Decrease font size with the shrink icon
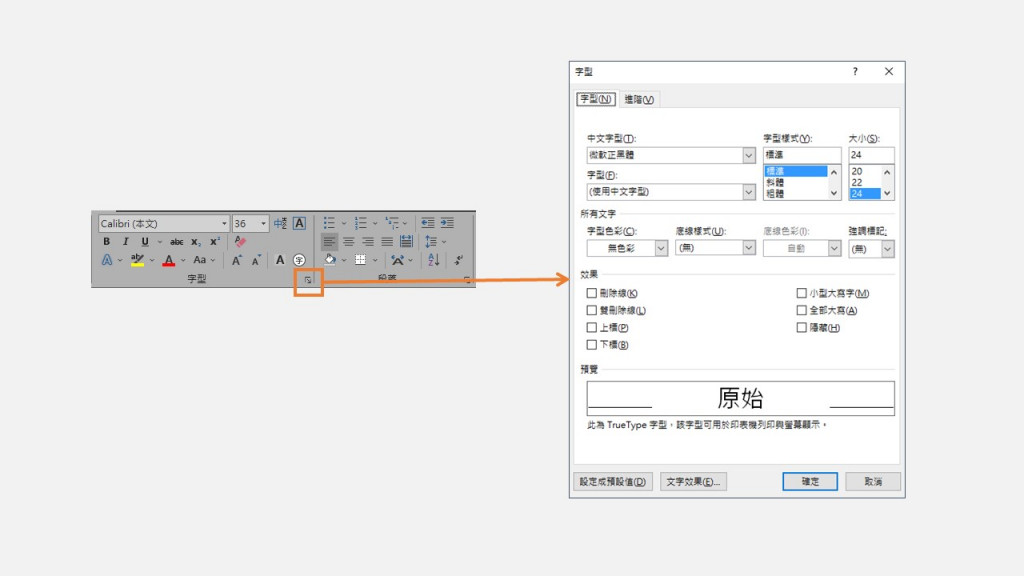 (x=256, y=260)
